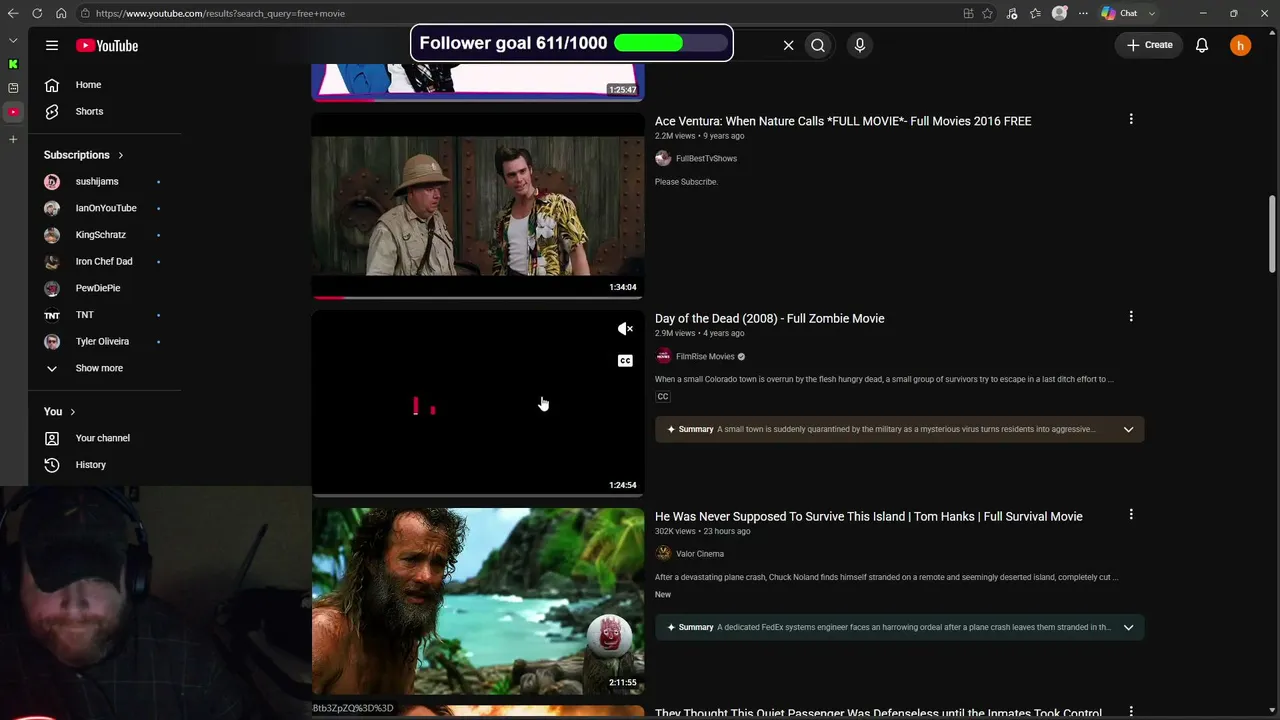Expand the You section
Screen dimensions: 1280x720
click(60, 412)
